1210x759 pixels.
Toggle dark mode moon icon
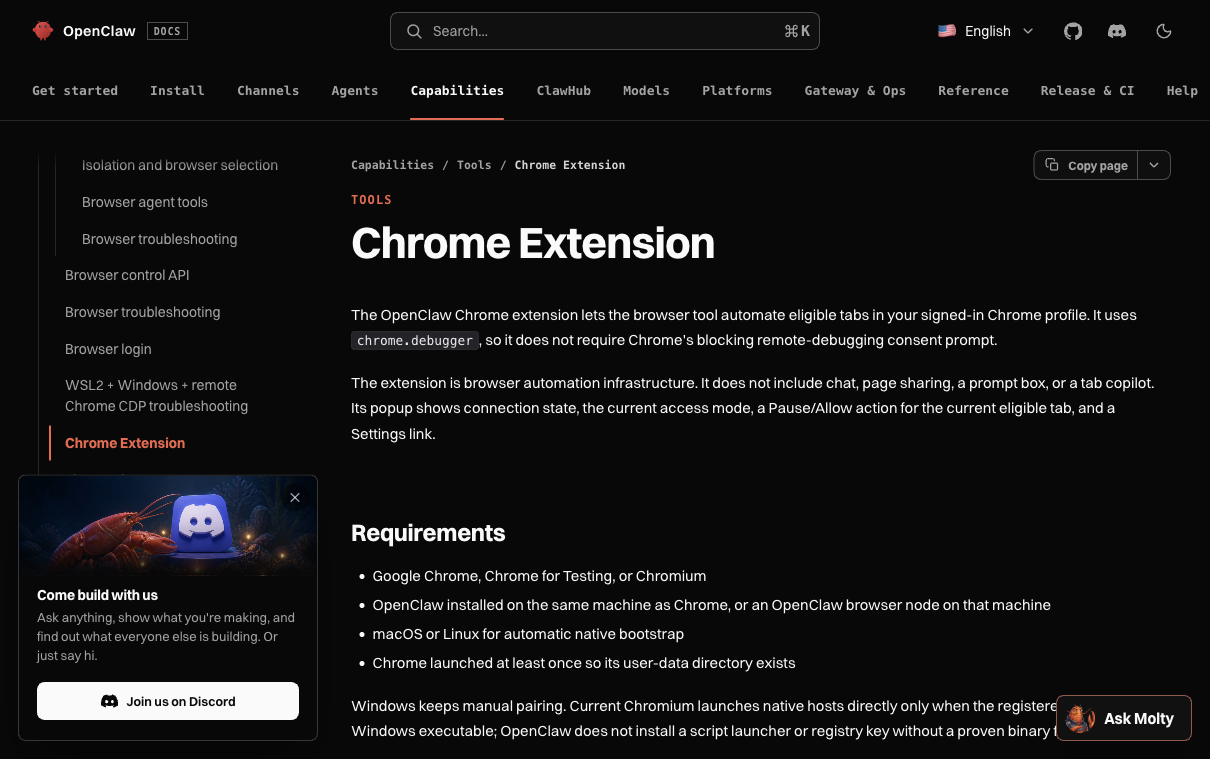[x=1163, y=31]
